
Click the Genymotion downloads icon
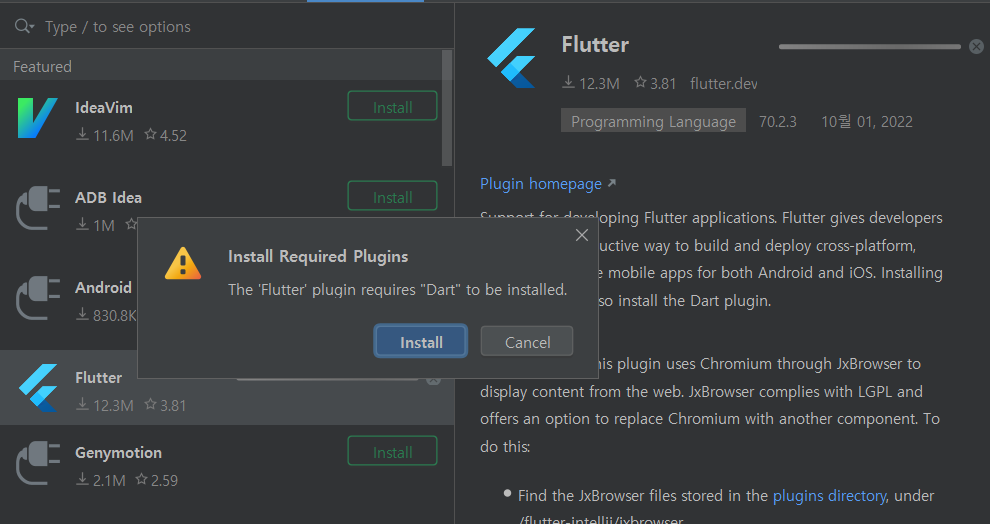point(82,479)
